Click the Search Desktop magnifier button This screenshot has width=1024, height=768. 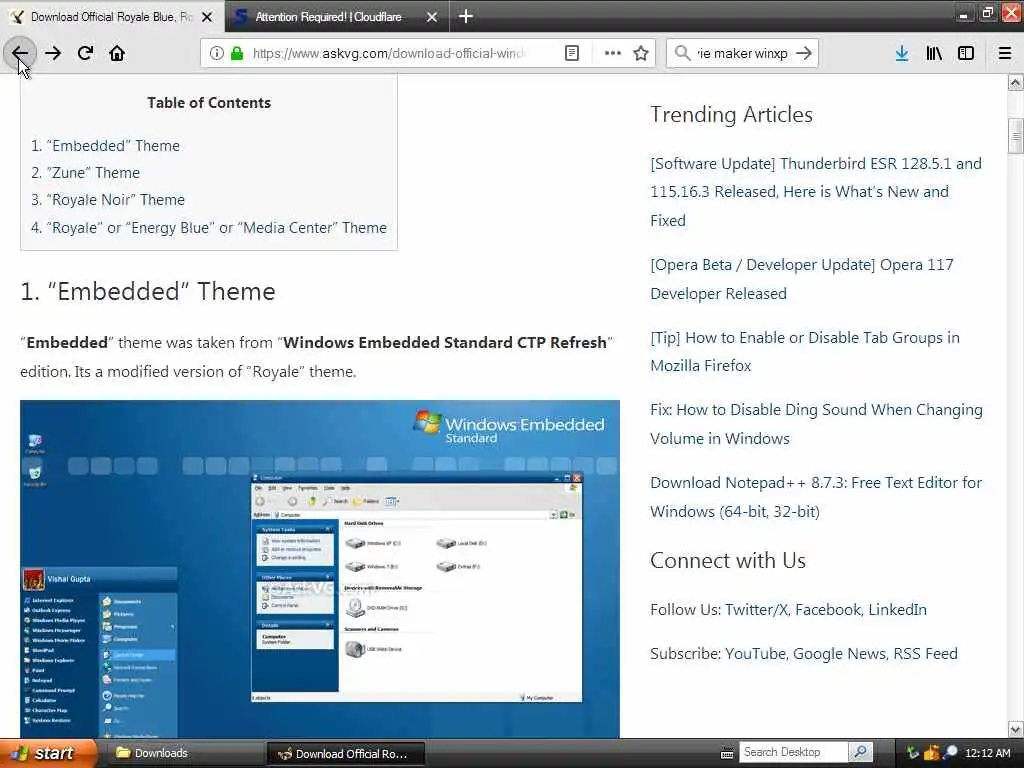[861, 752]
